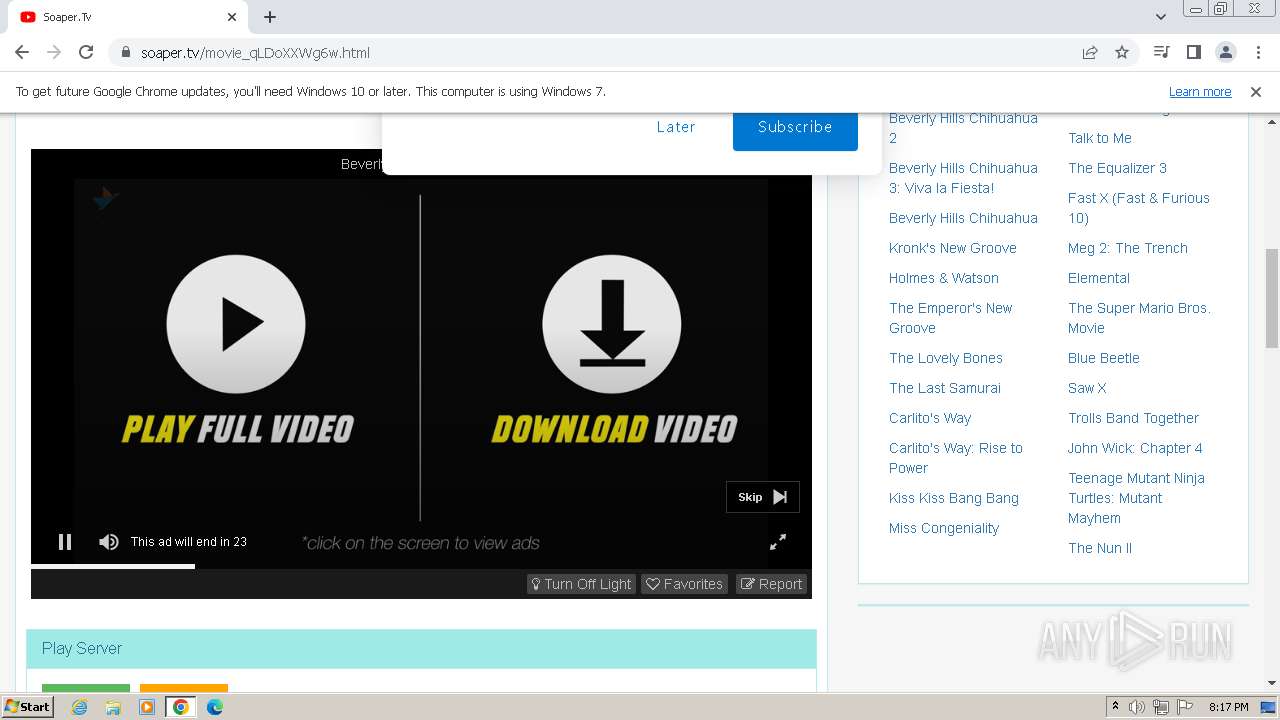
Task: Go back to the previous page
Action: click(22, 52)
